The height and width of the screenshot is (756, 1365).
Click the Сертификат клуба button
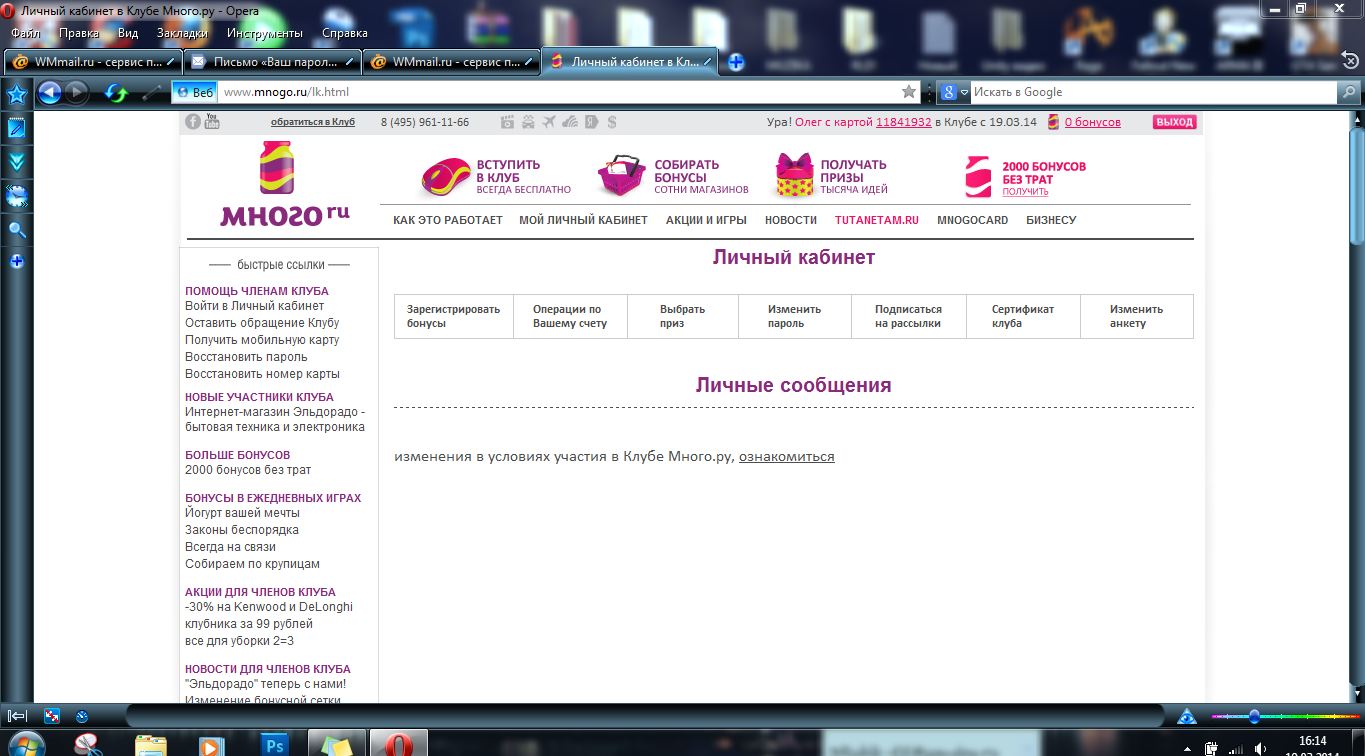(x=1023, y=316)
